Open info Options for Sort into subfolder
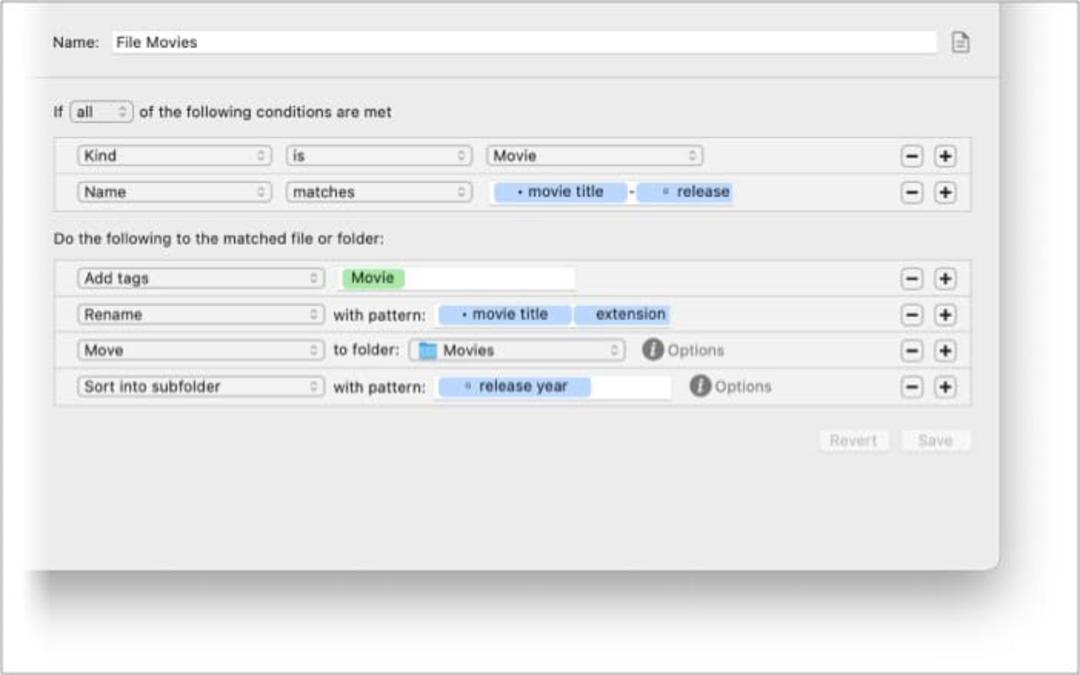 pyautogui.click(x=730, y=386)
